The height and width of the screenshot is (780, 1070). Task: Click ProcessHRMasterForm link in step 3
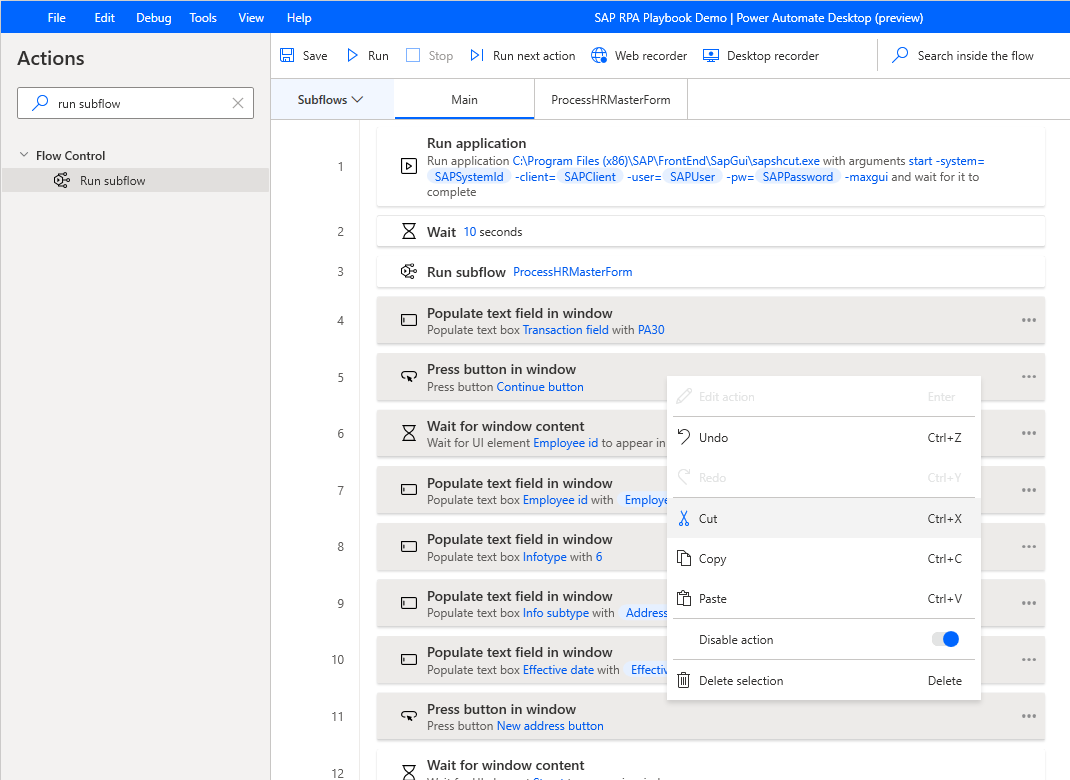click(x=573, y=272)
